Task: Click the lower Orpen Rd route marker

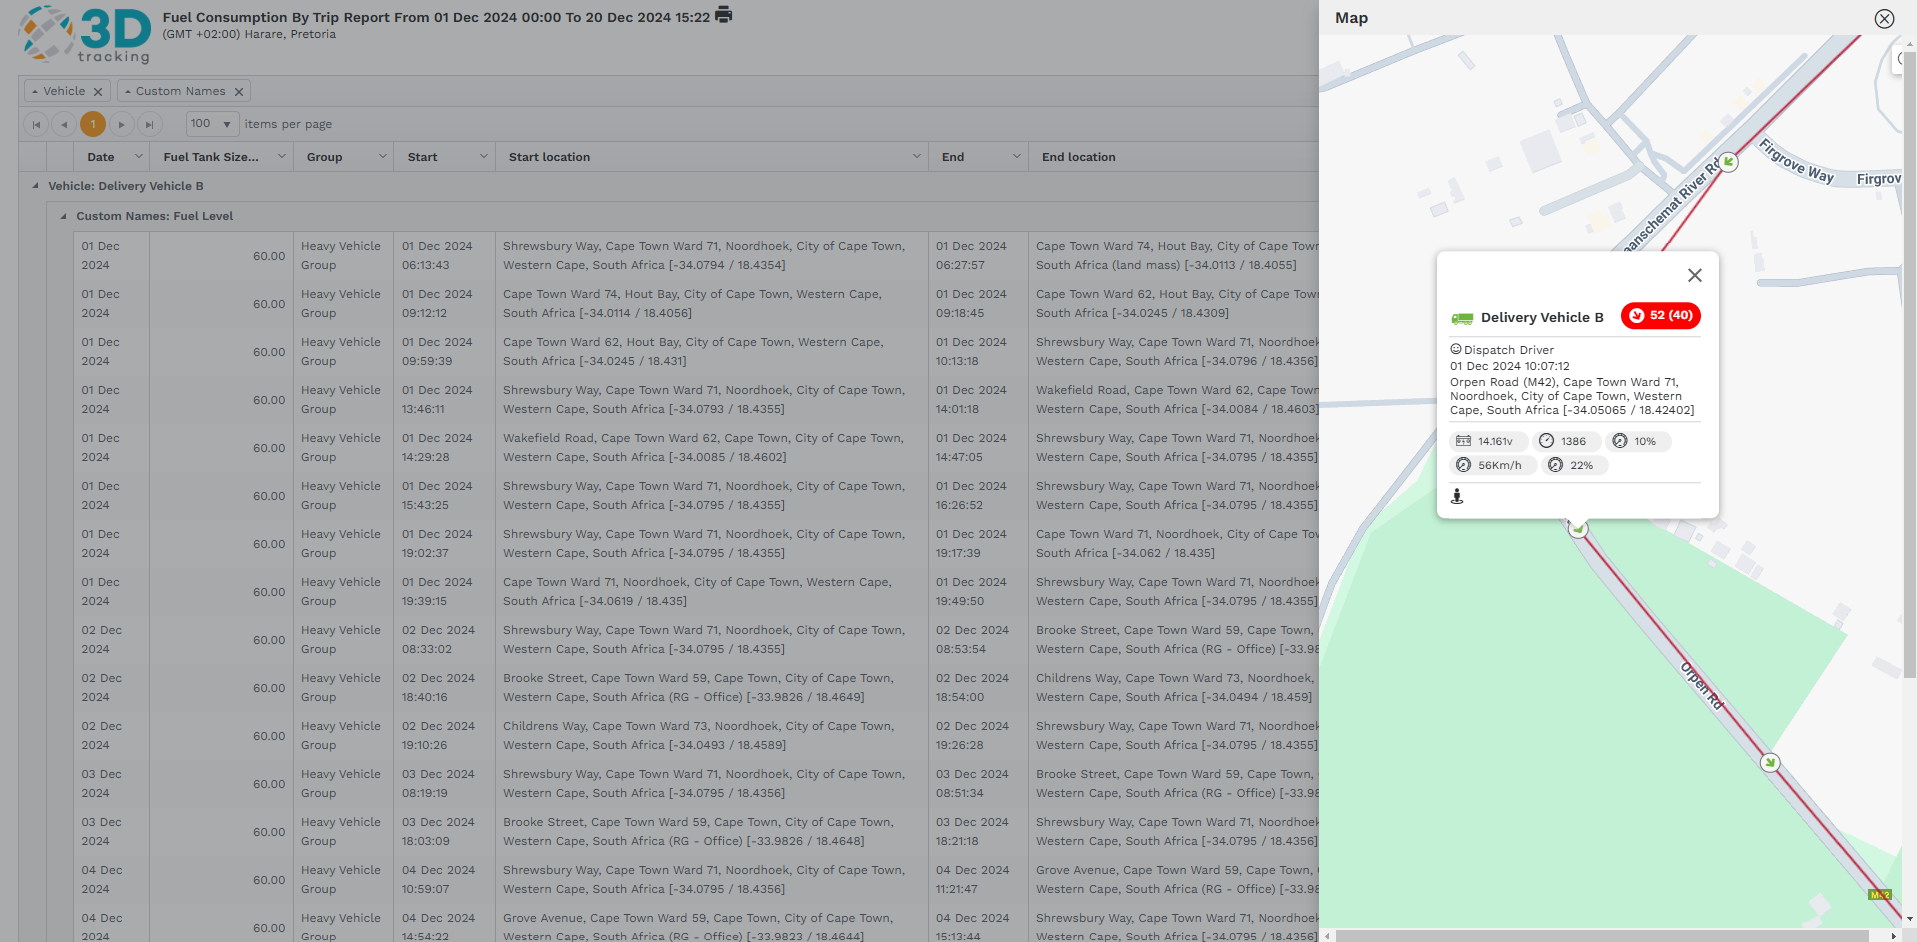Action: click(1770, 762)
